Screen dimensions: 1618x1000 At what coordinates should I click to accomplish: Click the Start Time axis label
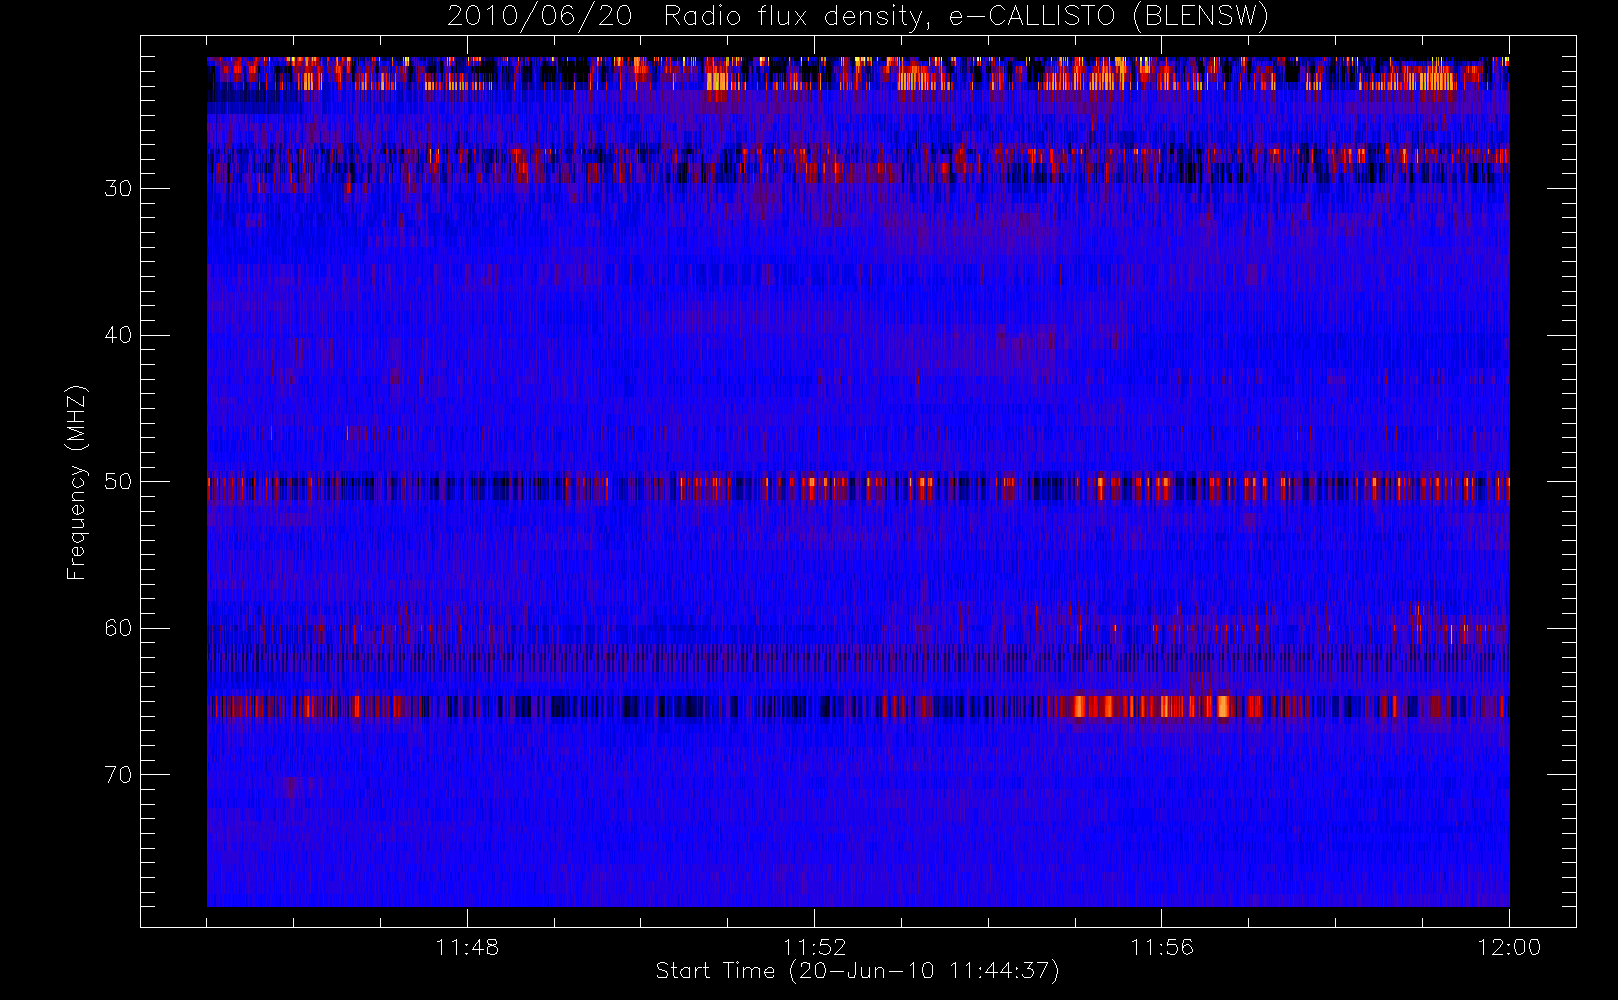(x=857, y=971)
